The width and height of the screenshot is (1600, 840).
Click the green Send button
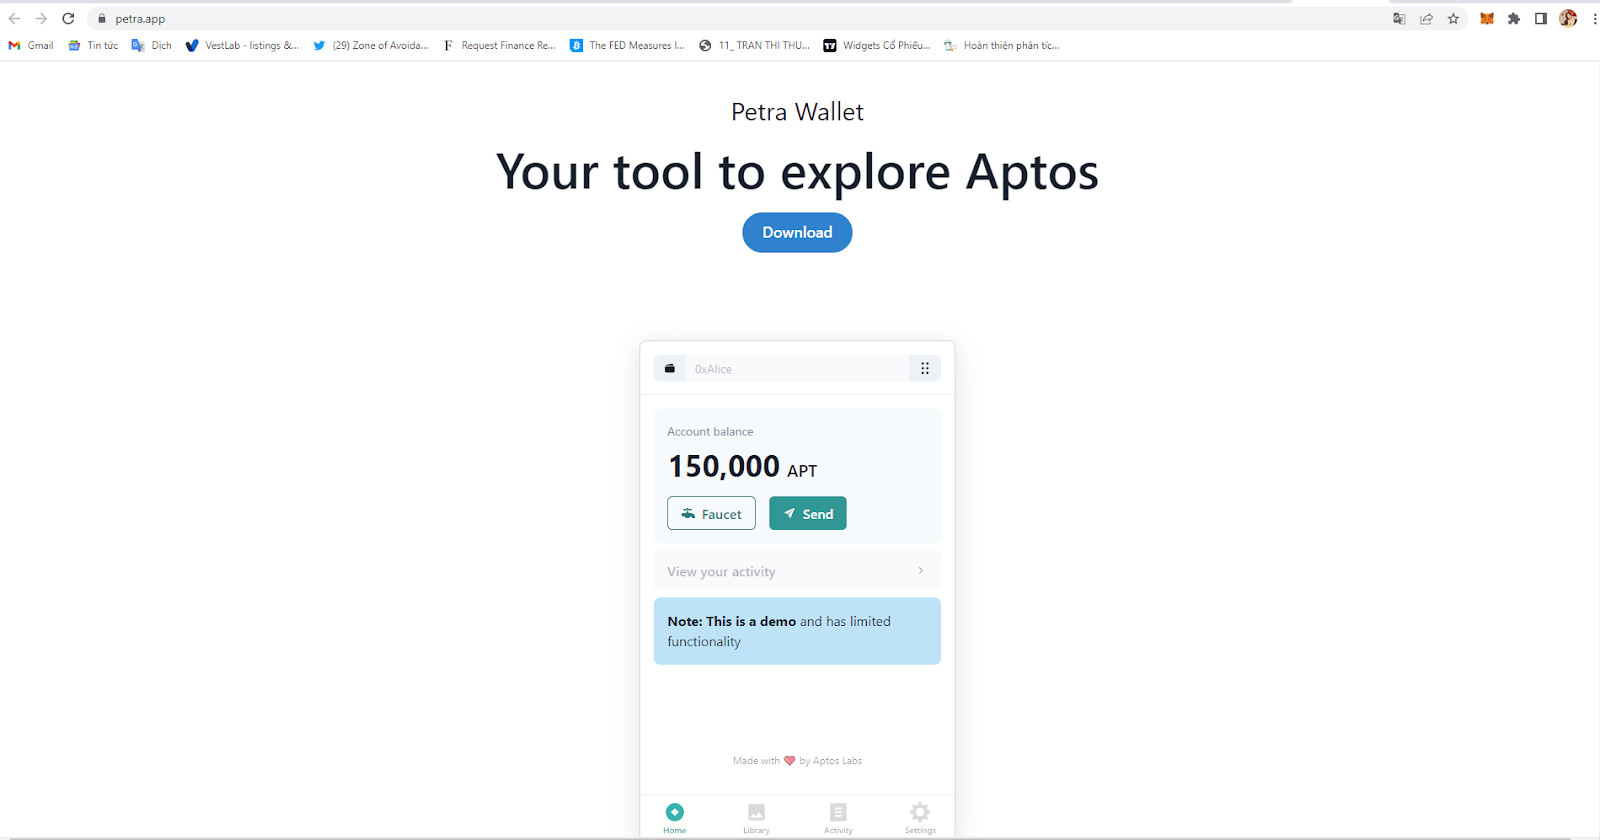808,514
